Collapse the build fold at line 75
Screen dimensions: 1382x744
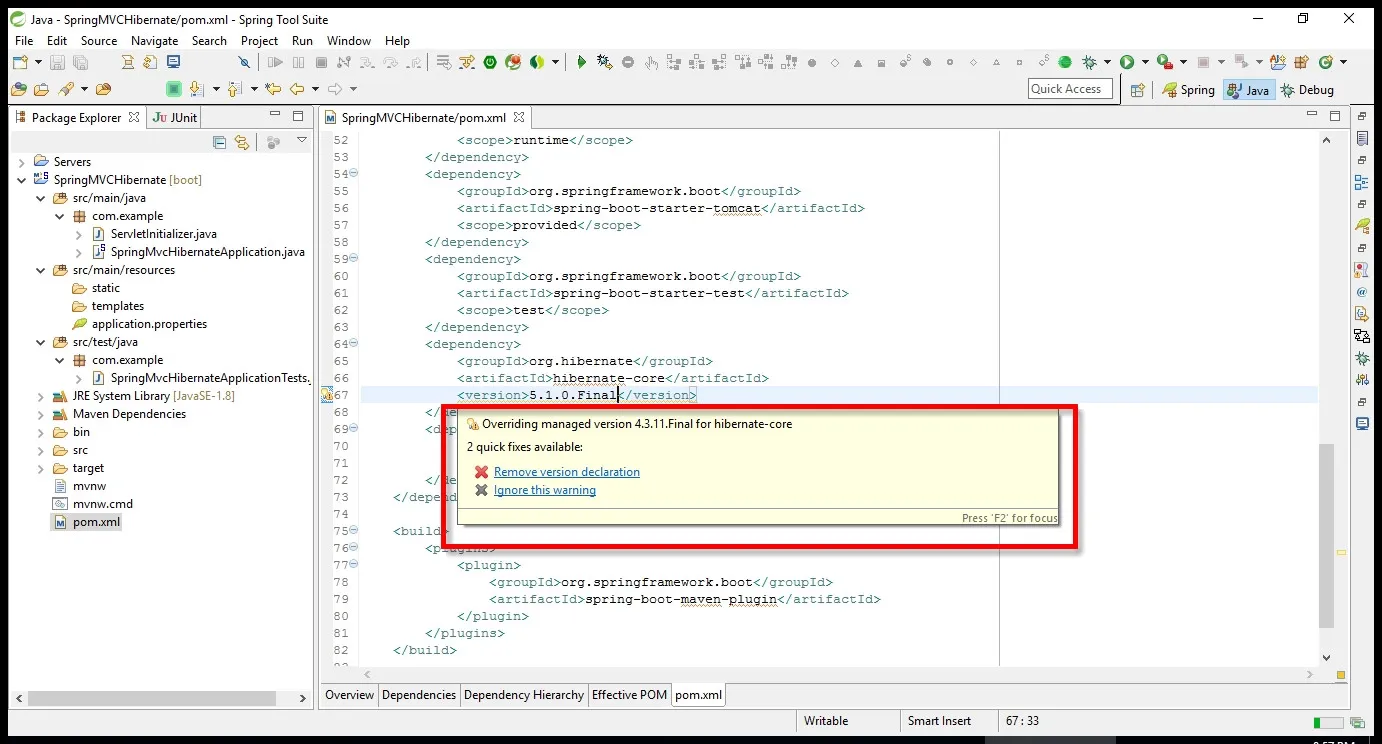[354, 531]
